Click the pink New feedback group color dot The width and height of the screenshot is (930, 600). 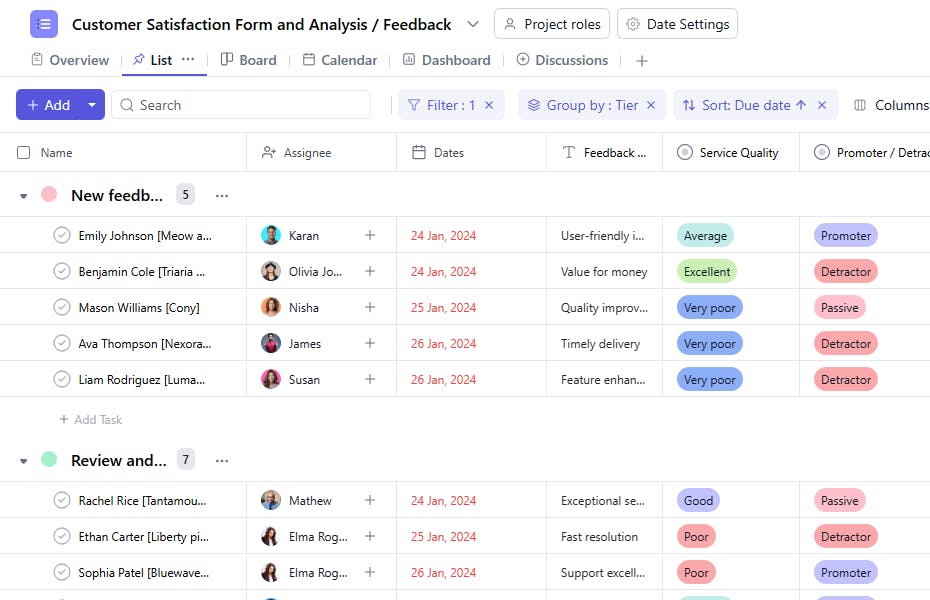[x=49, y=195]
